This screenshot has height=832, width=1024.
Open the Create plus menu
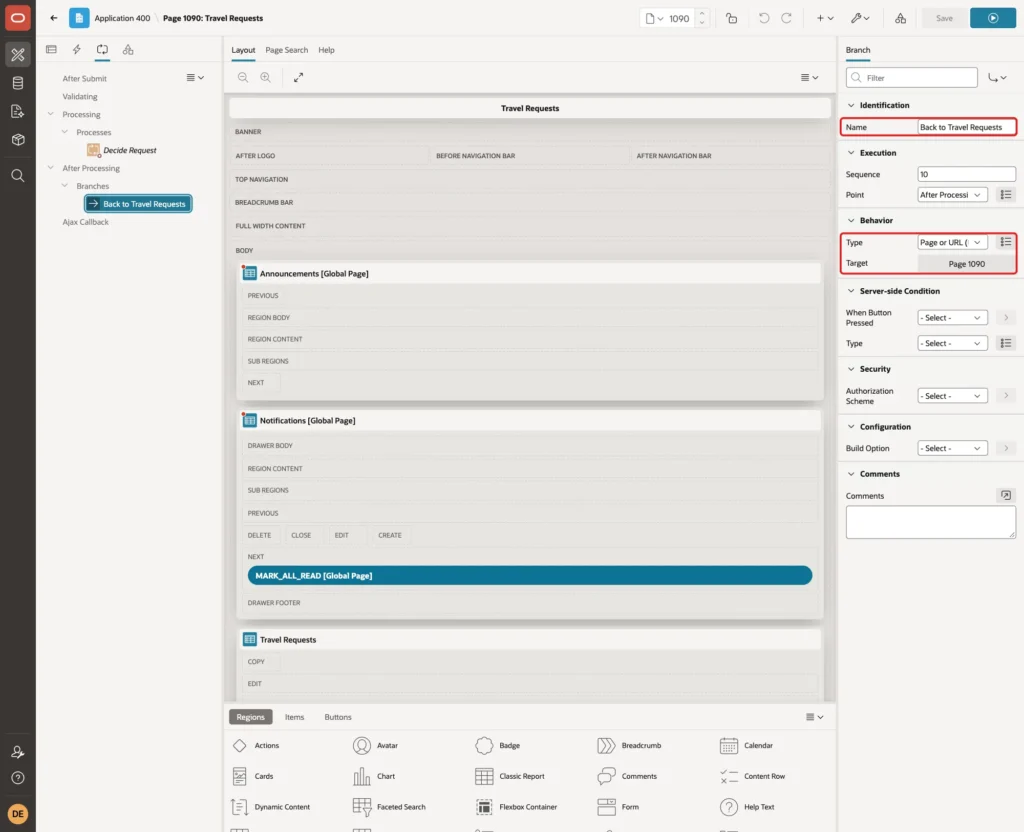click(824, 18)
